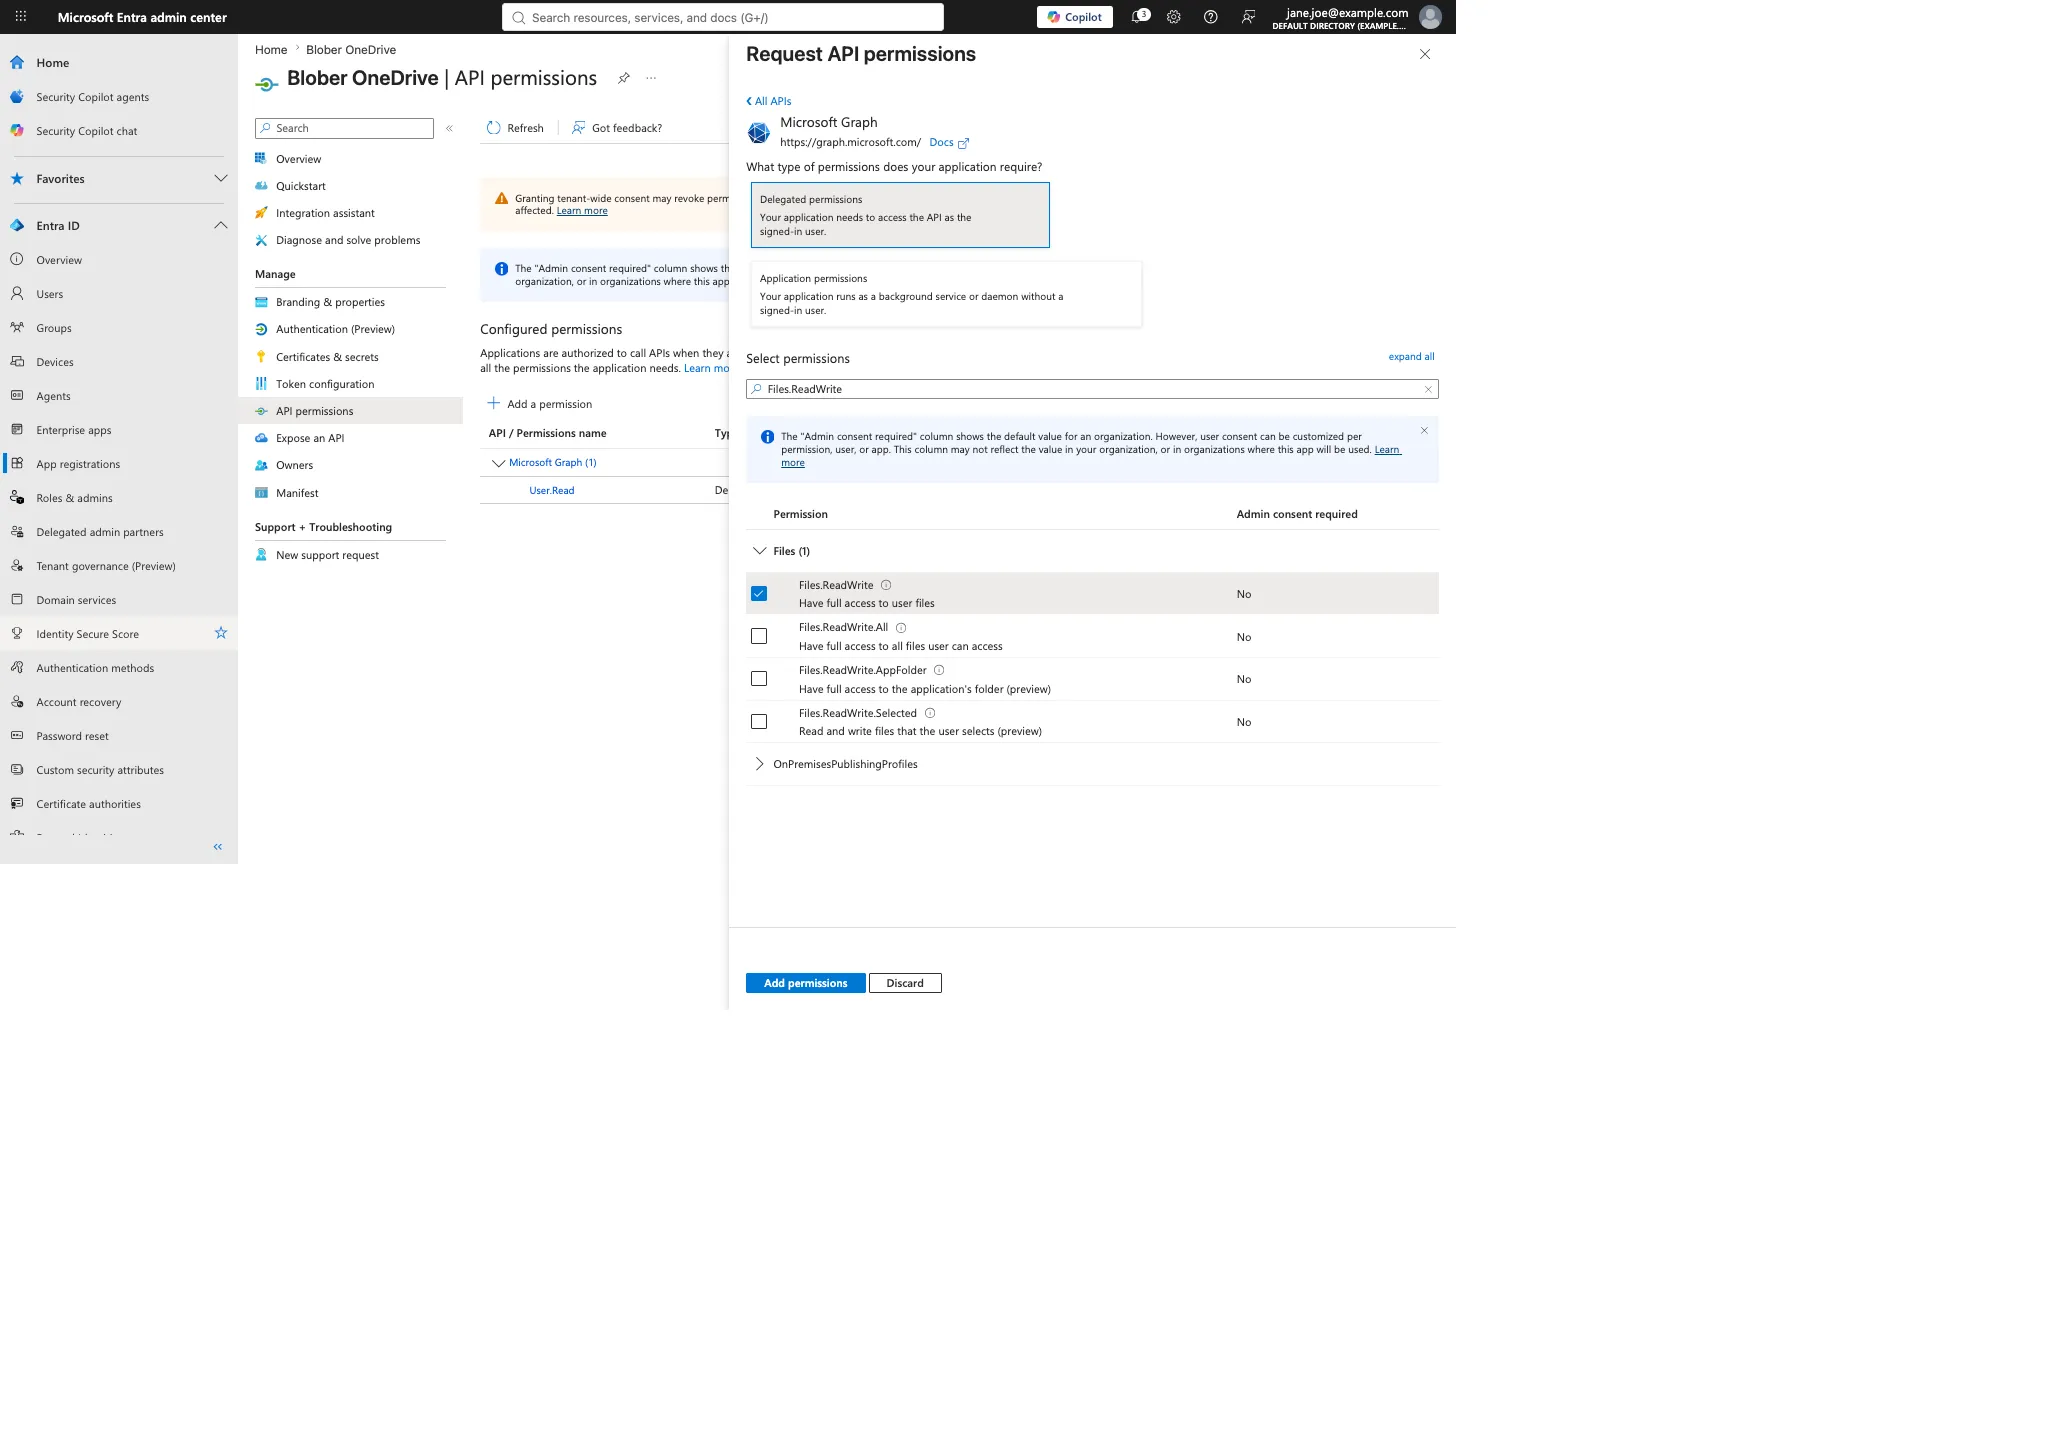Focus the resource menu Search box
Viewport: 2048px width, 1450px height.
coord(344,128)
